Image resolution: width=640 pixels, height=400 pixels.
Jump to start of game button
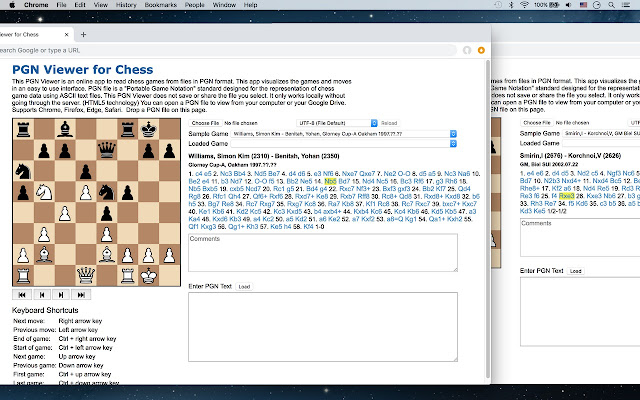[x=22, y=295]
